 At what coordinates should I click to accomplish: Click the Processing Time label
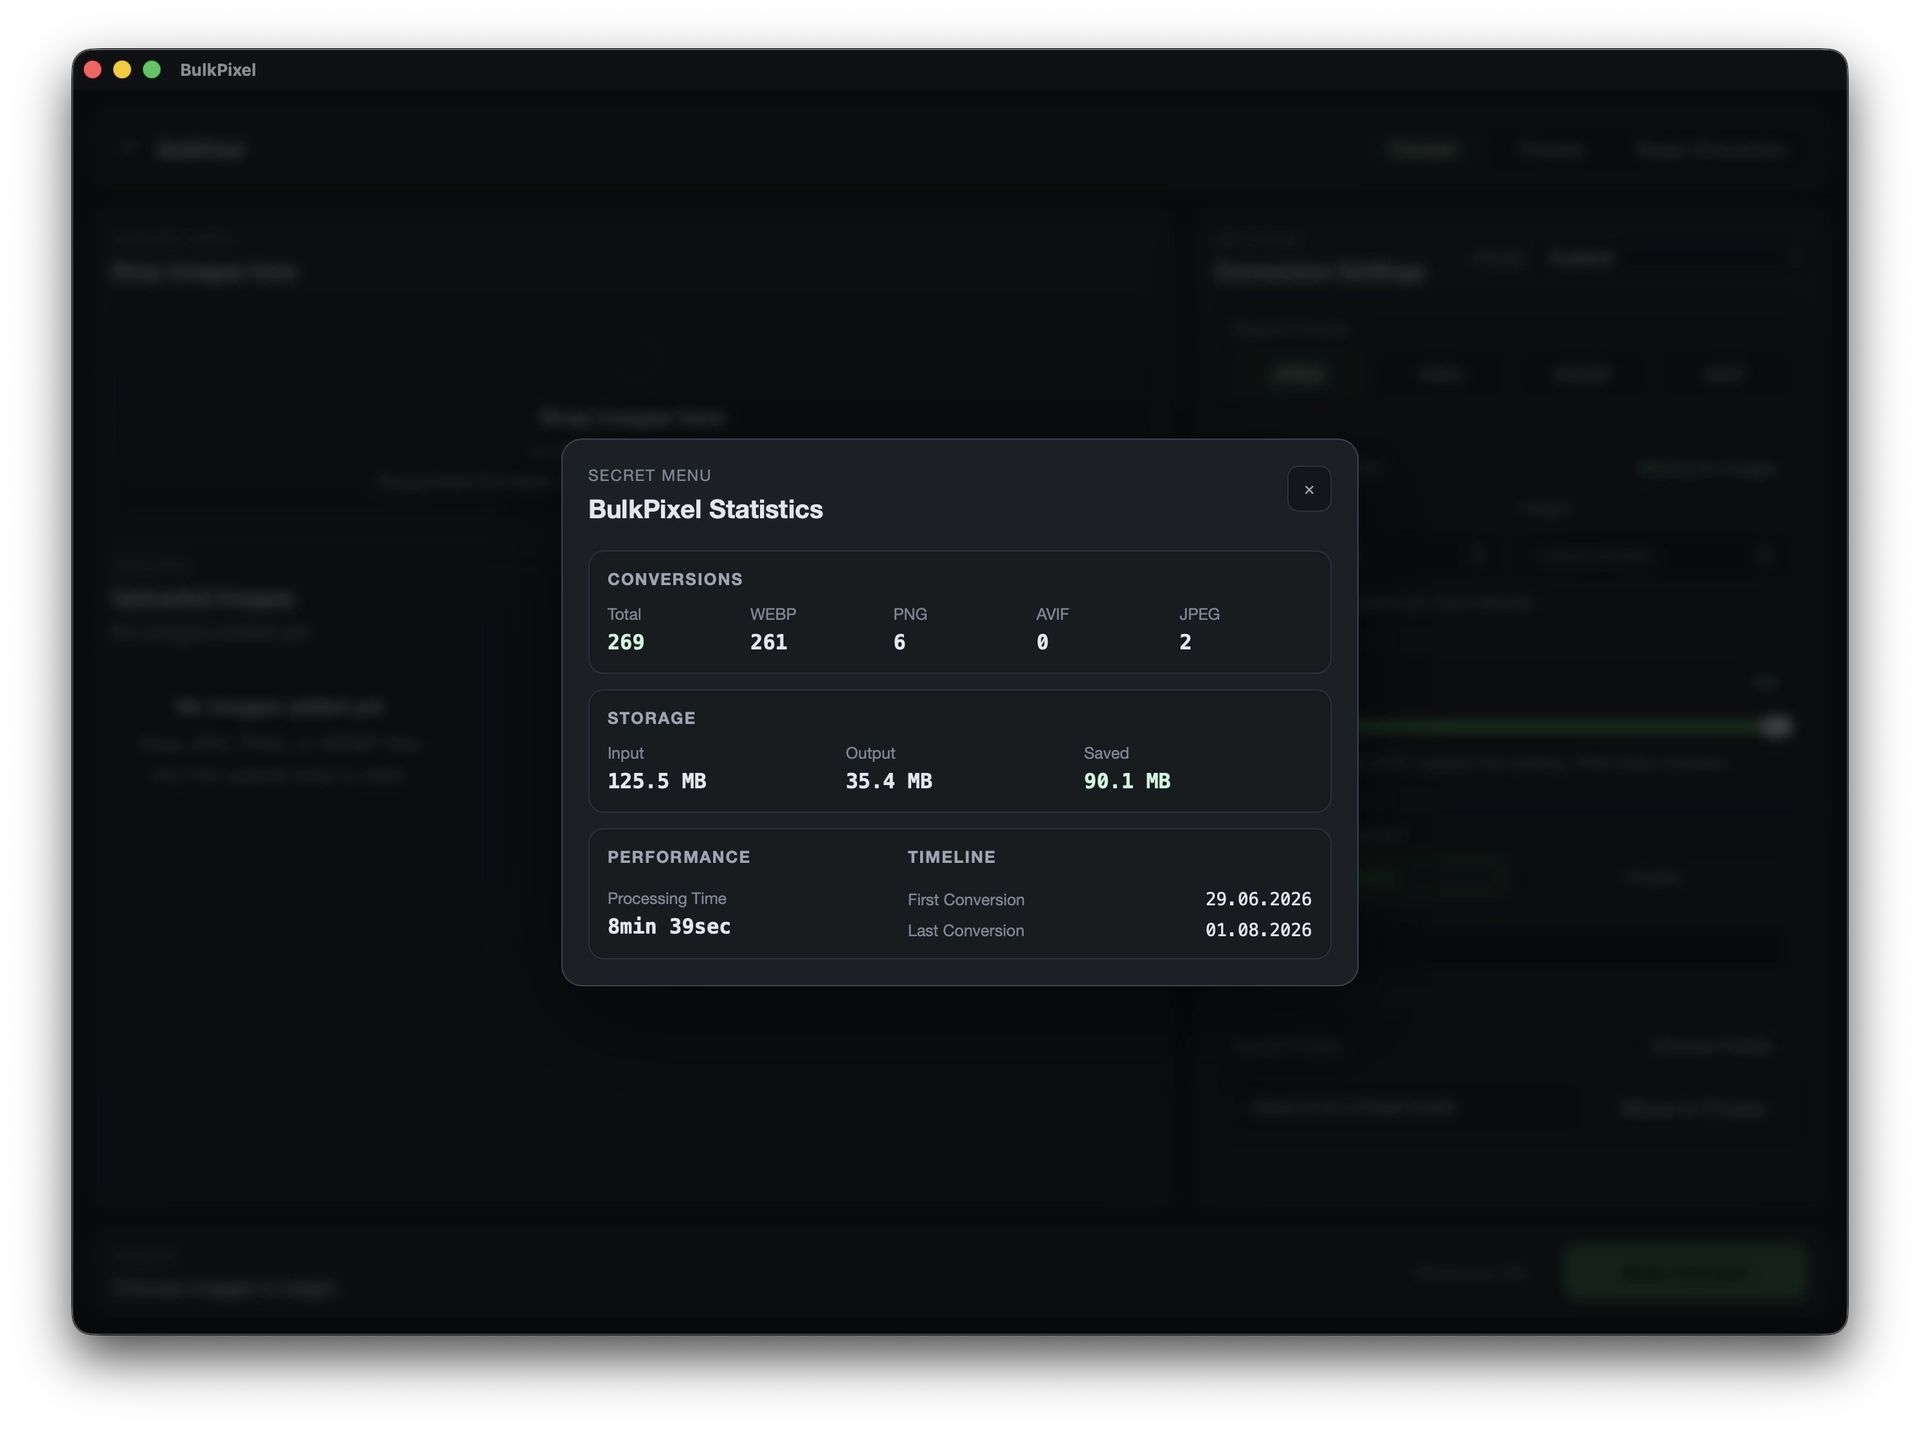(667, 898)
